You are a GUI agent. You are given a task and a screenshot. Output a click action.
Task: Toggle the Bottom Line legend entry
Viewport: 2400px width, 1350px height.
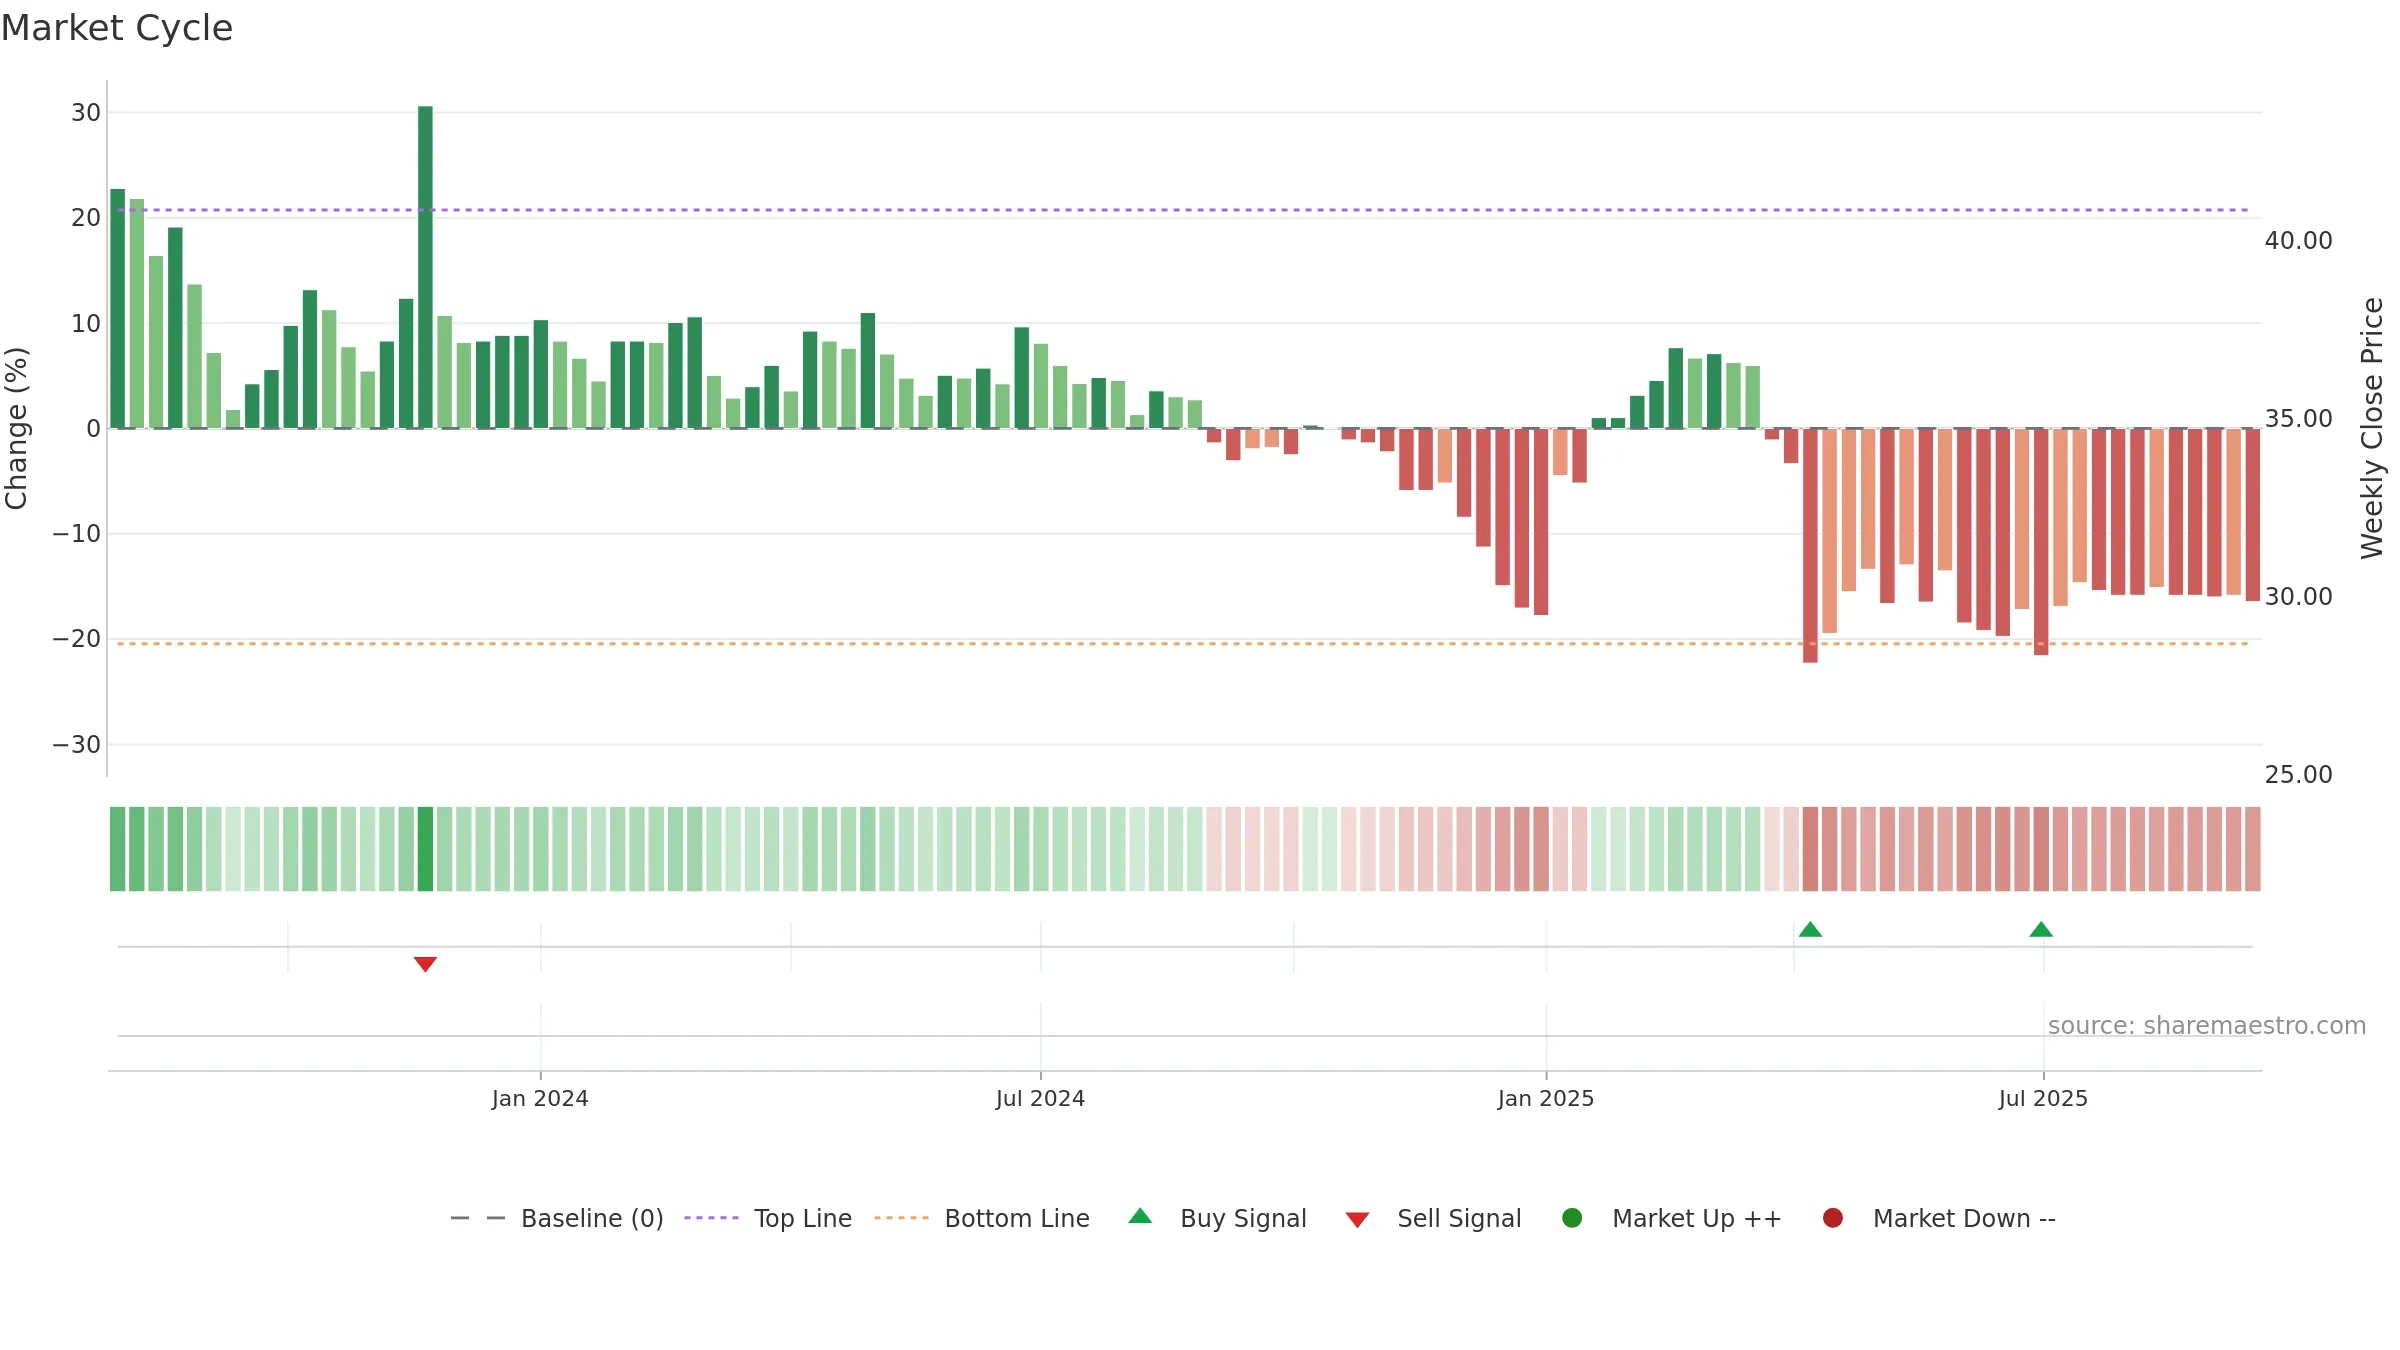point(982,1218)
